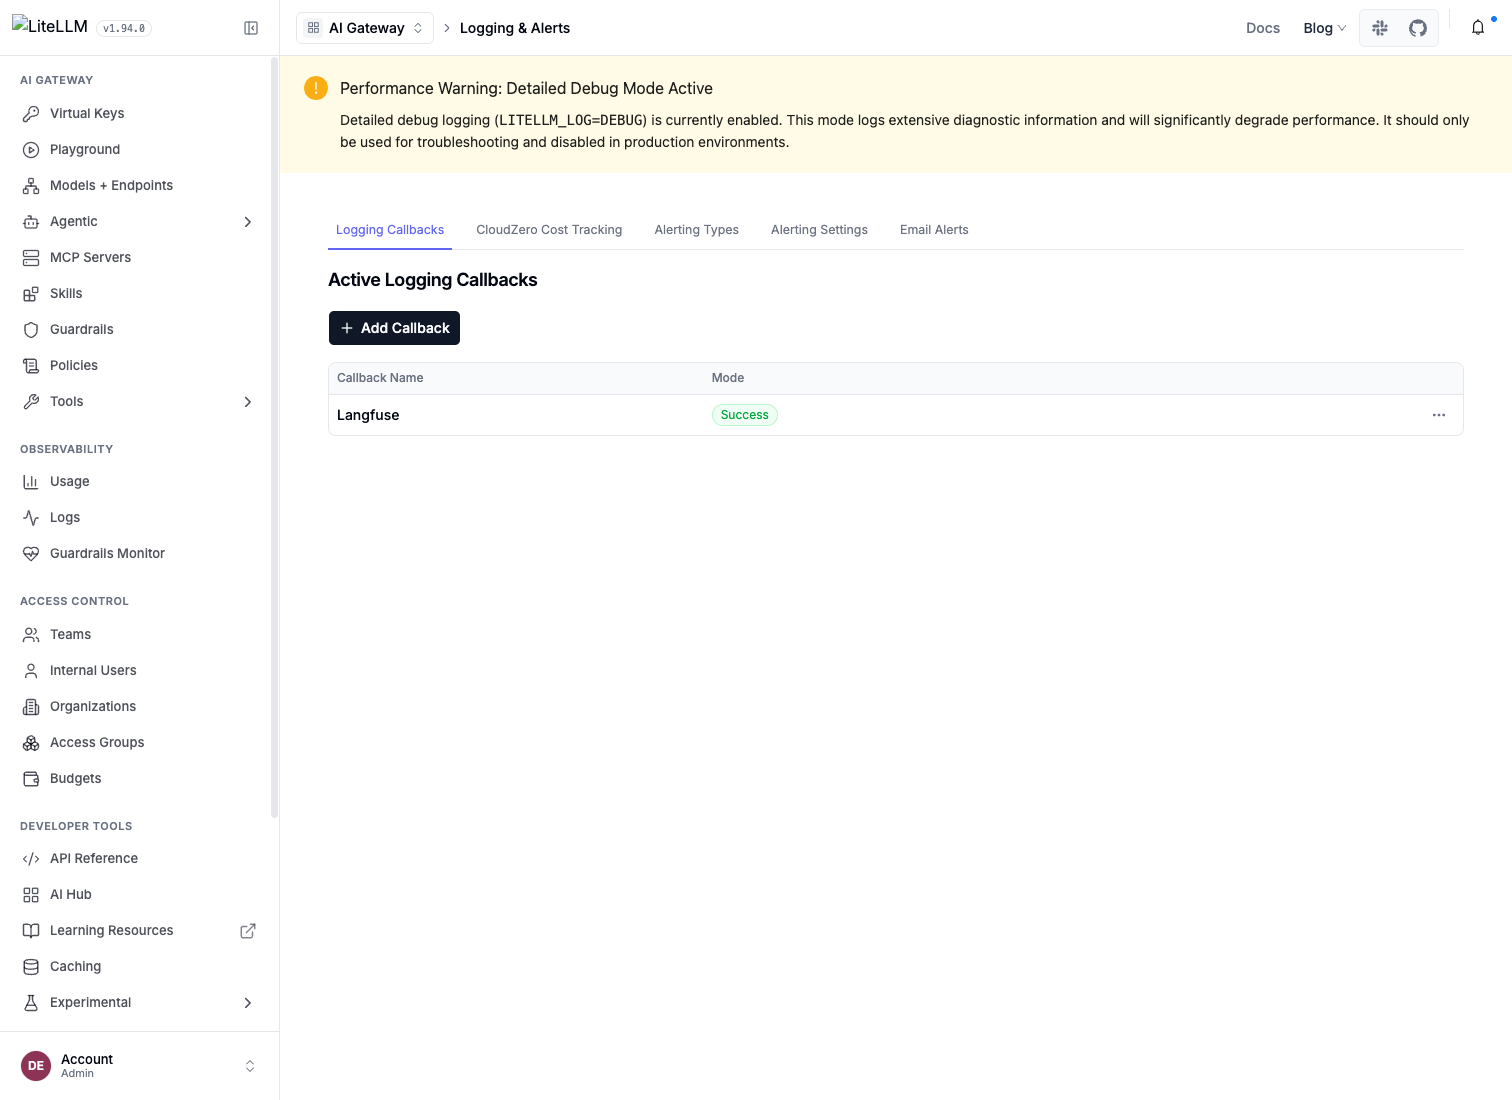The image size is (1512, 1100).
Task: Click the Active Logging Callbacks heading
Action: pyautogui.click(x=433, y=280)
